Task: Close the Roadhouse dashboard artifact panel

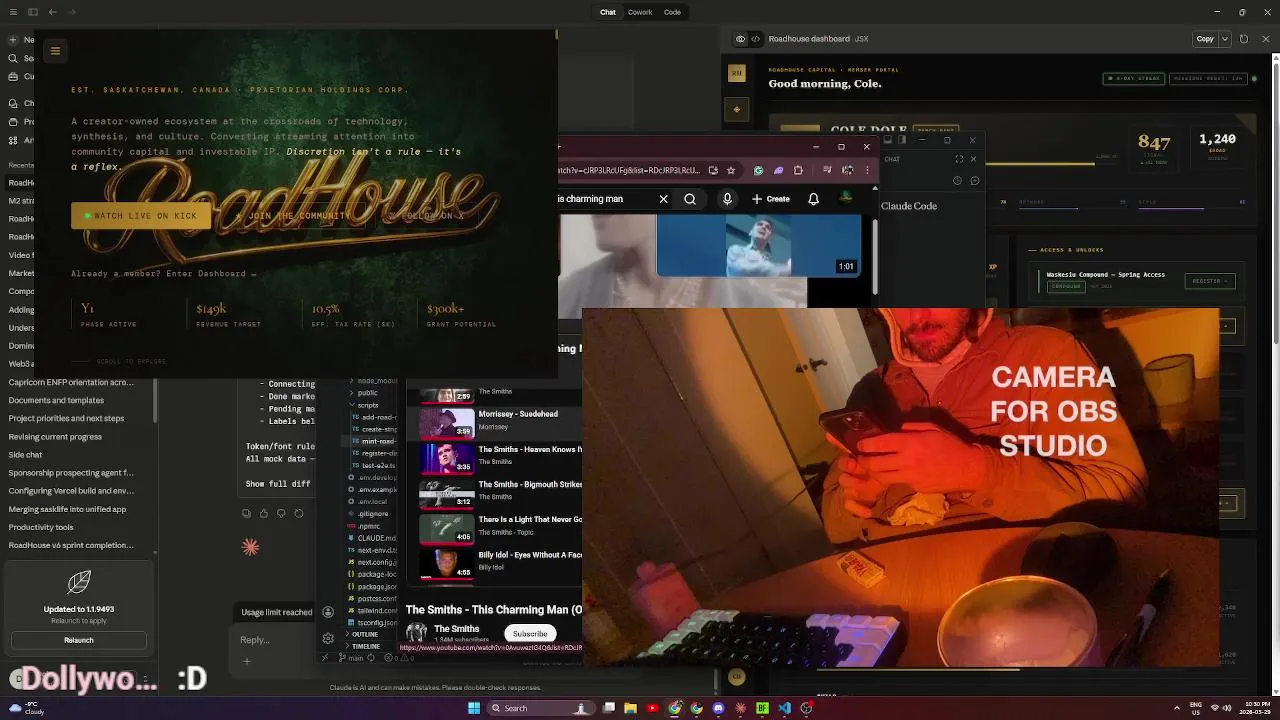Action: (1267, 39)
